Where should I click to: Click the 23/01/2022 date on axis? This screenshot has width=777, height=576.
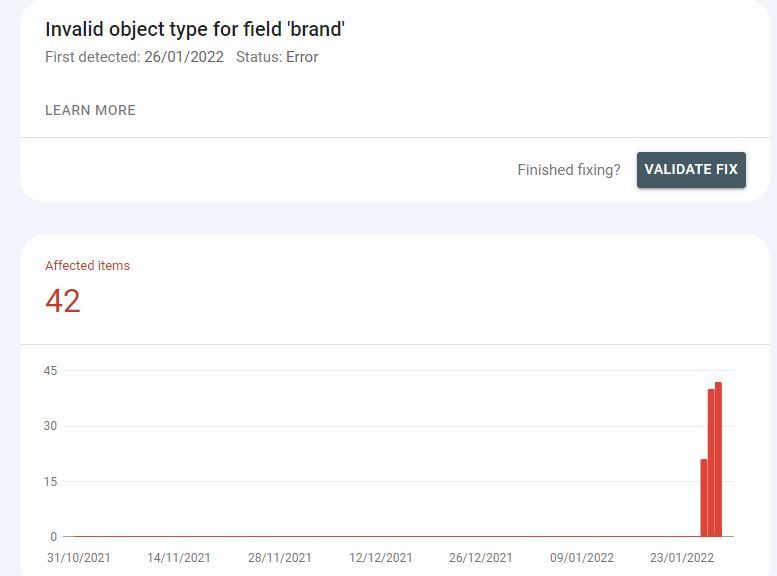(682, 558)
